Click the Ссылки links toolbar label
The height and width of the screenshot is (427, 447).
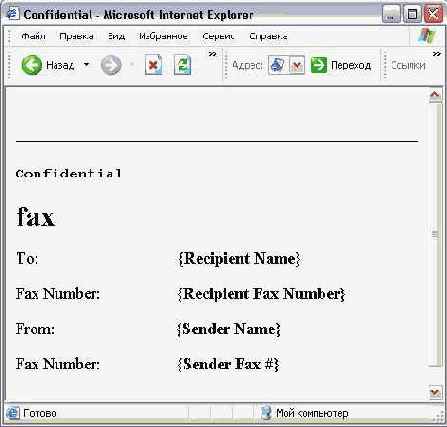408,65
